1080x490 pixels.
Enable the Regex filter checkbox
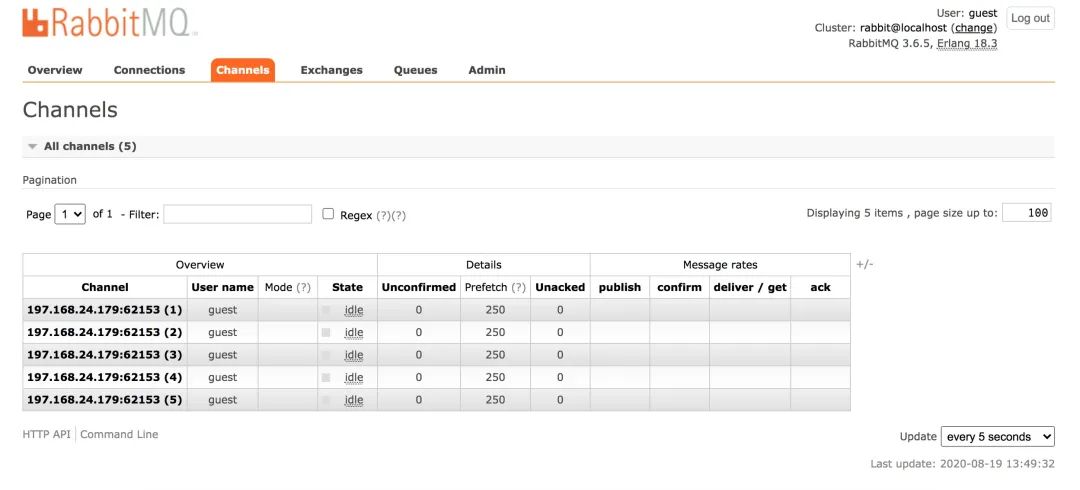click(328, 214)
